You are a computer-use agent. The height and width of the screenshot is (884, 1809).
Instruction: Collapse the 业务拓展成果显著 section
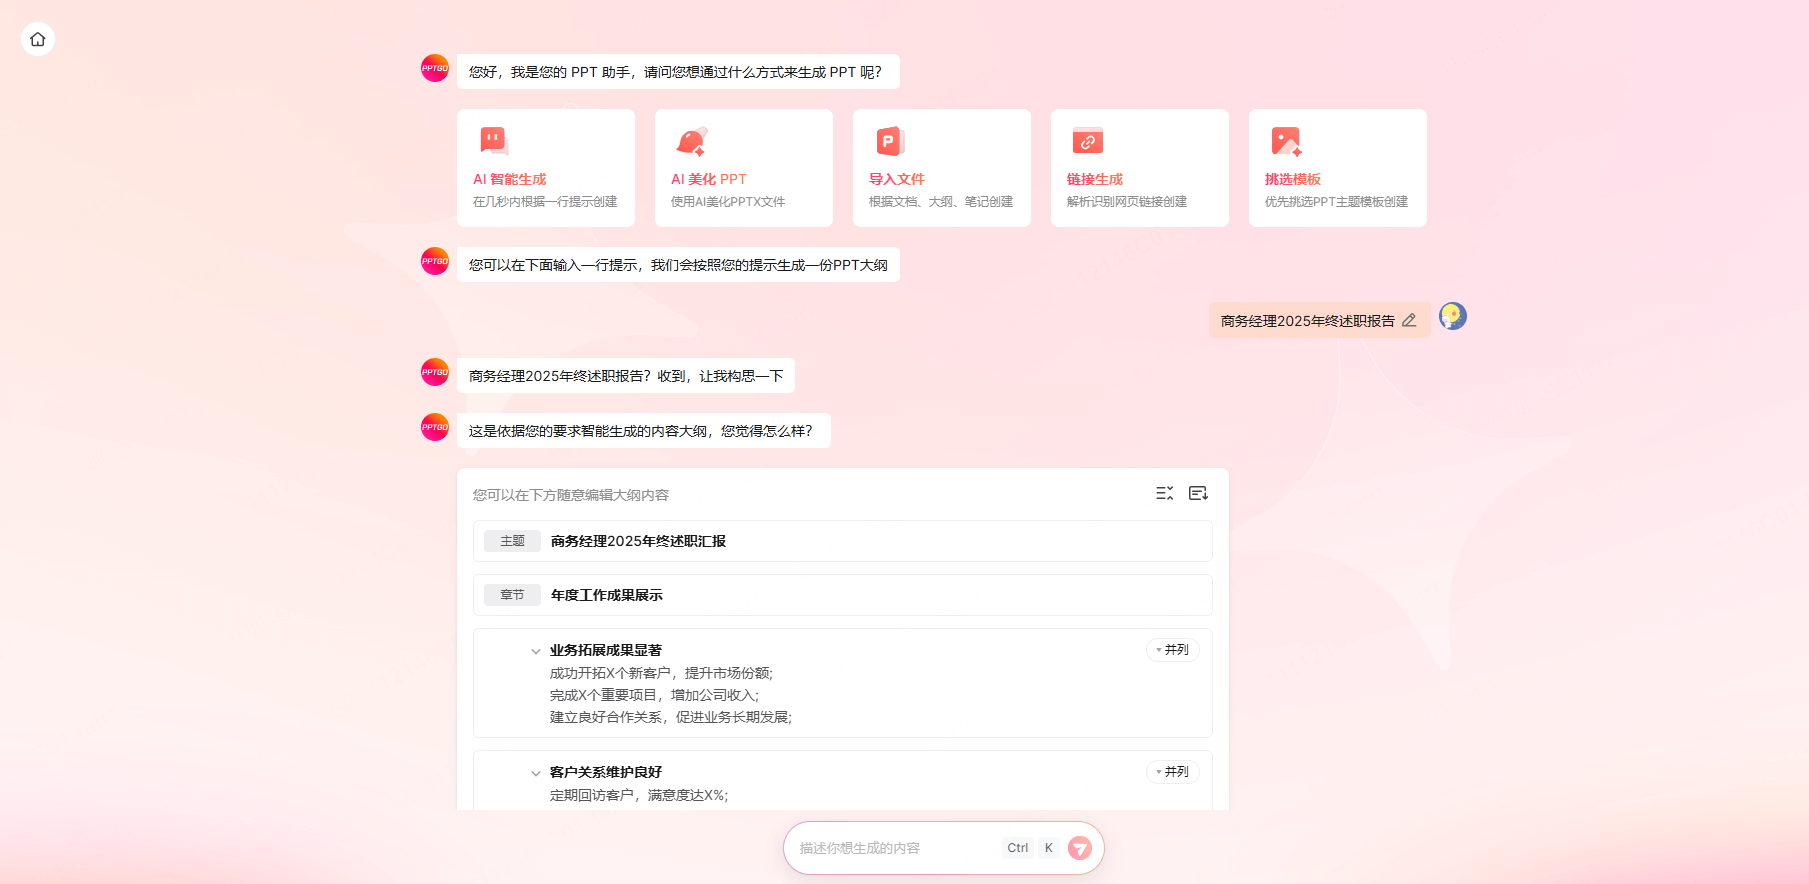tap(536, 651)
